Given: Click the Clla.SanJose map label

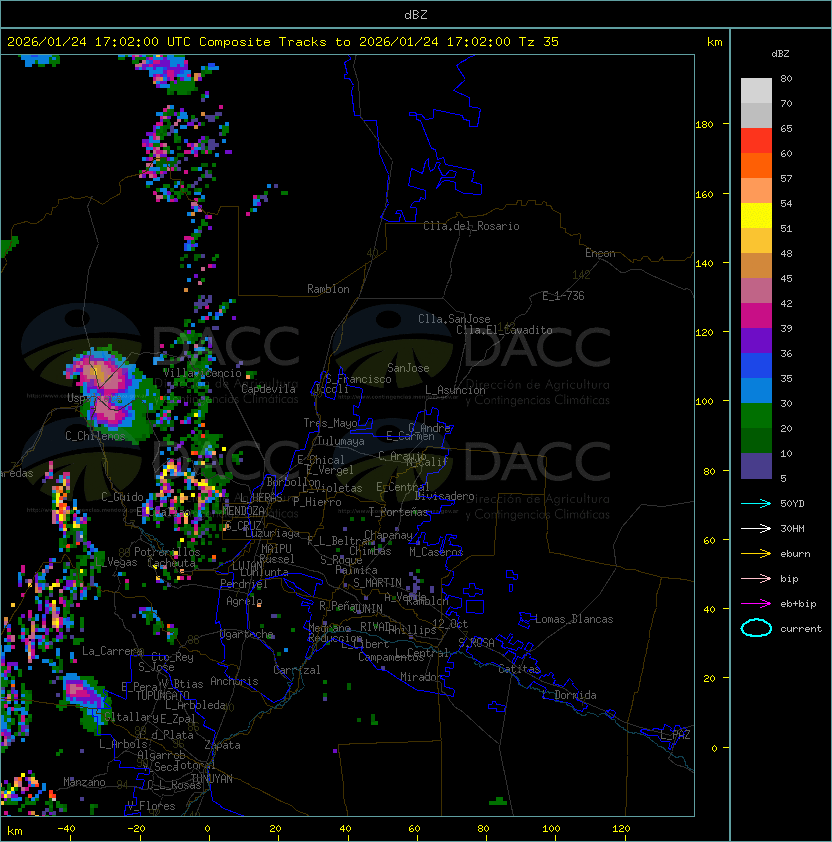Looking at the screenshot, I should [454, 319].
